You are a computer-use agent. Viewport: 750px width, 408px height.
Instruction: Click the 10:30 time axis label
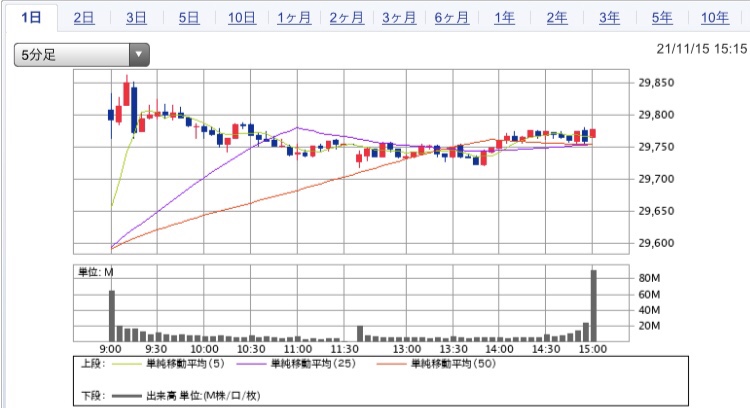251,349
